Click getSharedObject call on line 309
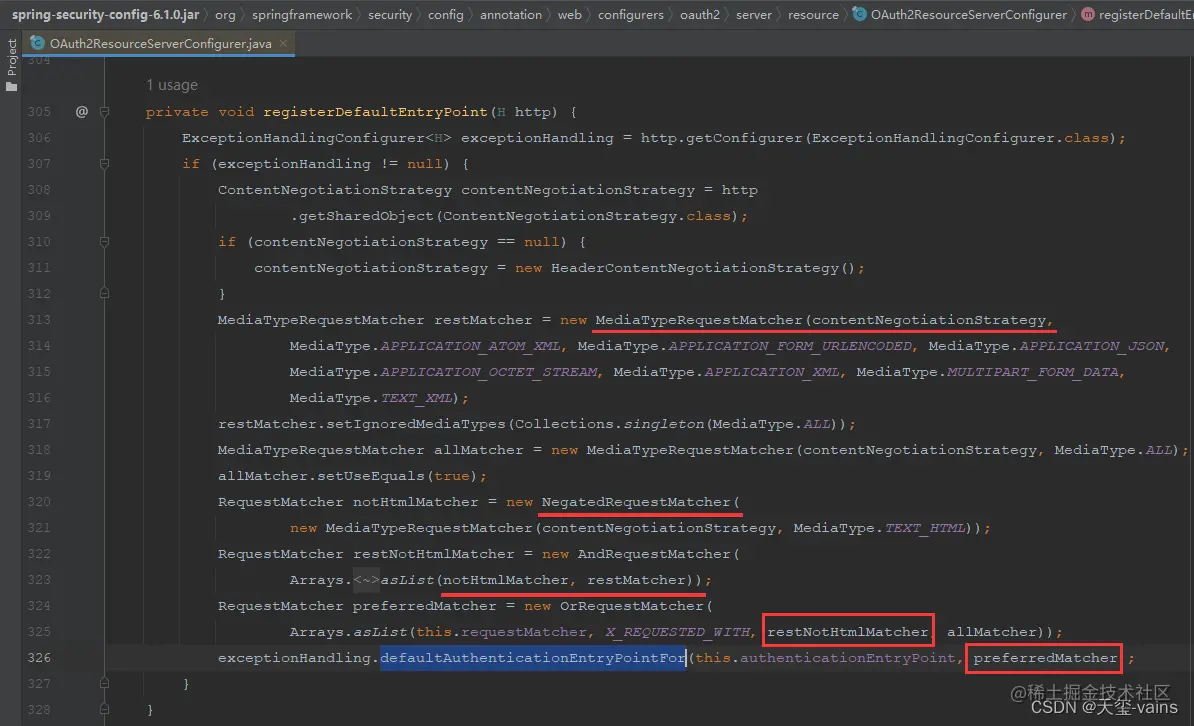Viewport: 1194px width, 726px height. click(366, 216)
